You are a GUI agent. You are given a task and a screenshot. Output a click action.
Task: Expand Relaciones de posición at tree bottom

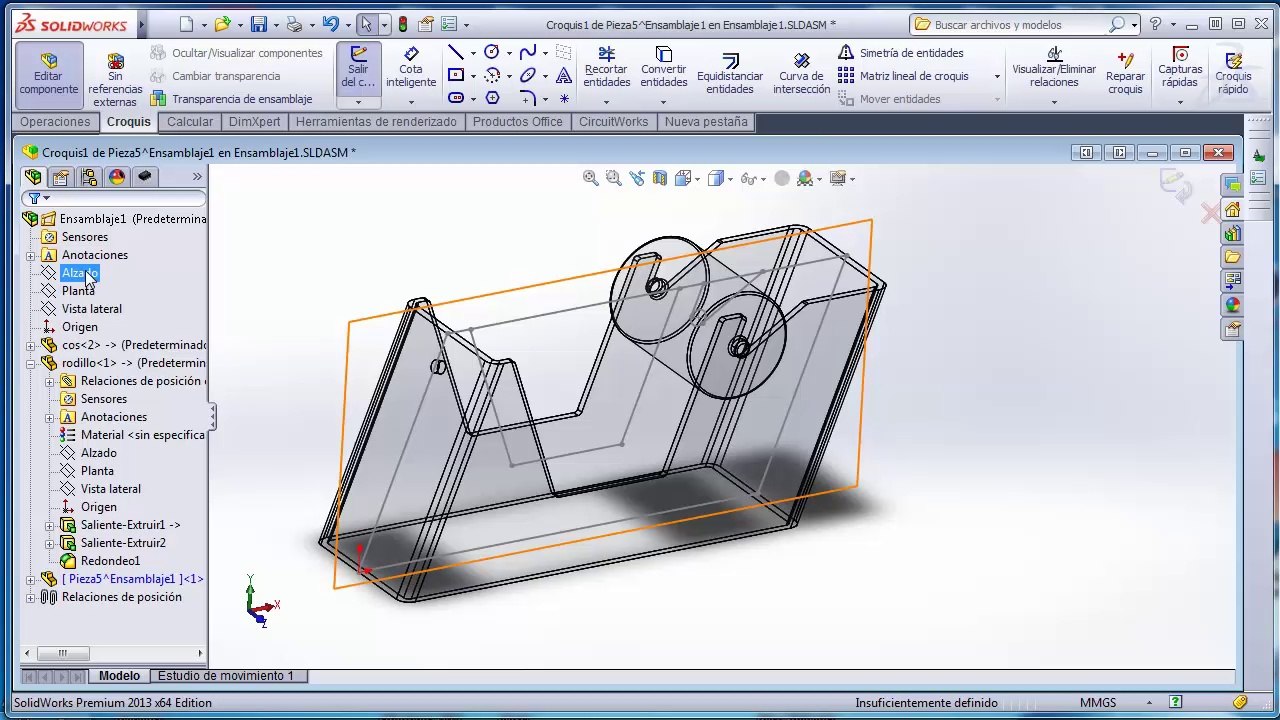pos(31,597)
